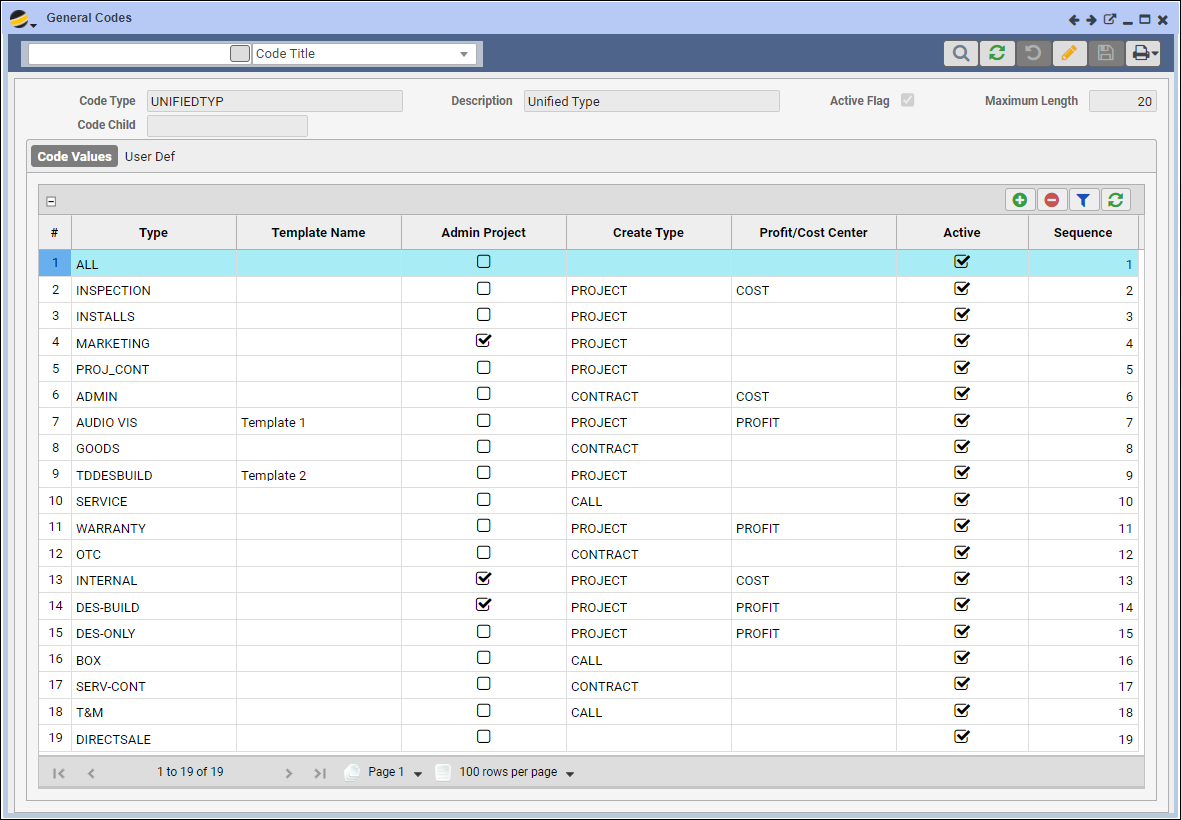The height and width of the screenshot is (820, 1182).
Task: Navigate back using the left arrow icon
Action: coord(1074,19)
